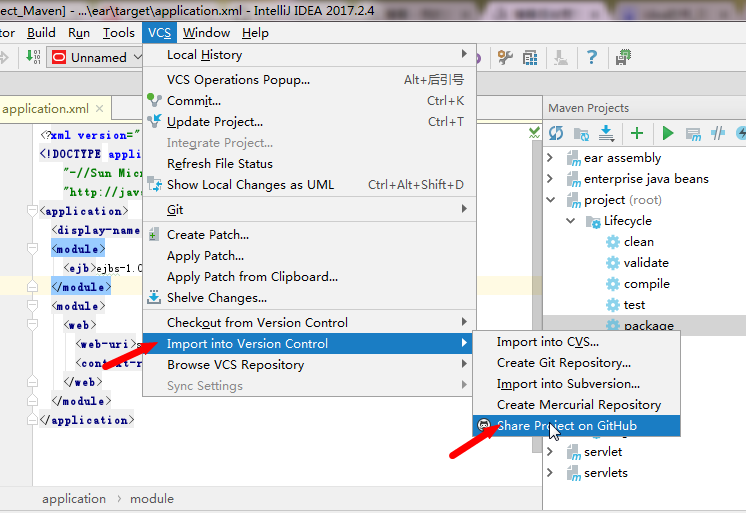Collapse the Lifecycle node
Screen dimensions: 746x513
pyautogui.click(x=571, y=221)
